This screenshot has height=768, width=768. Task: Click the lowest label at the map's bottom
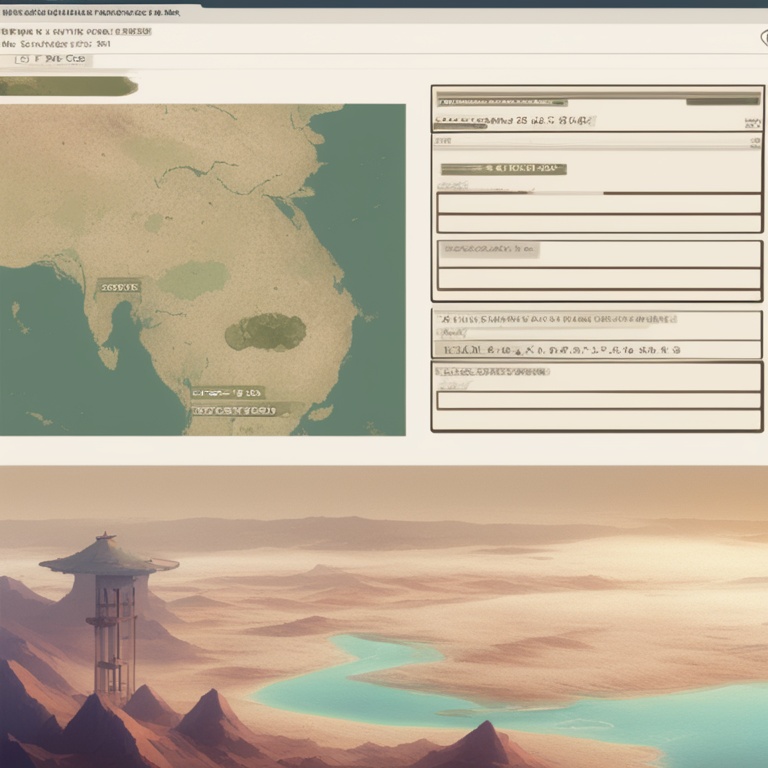(x=233, y=410)
